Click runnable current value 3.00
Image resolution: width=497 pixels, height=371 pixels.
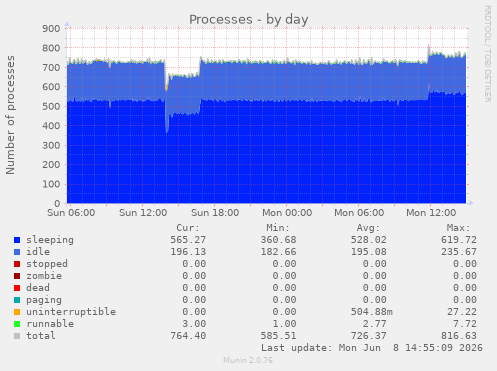[194, 324]
